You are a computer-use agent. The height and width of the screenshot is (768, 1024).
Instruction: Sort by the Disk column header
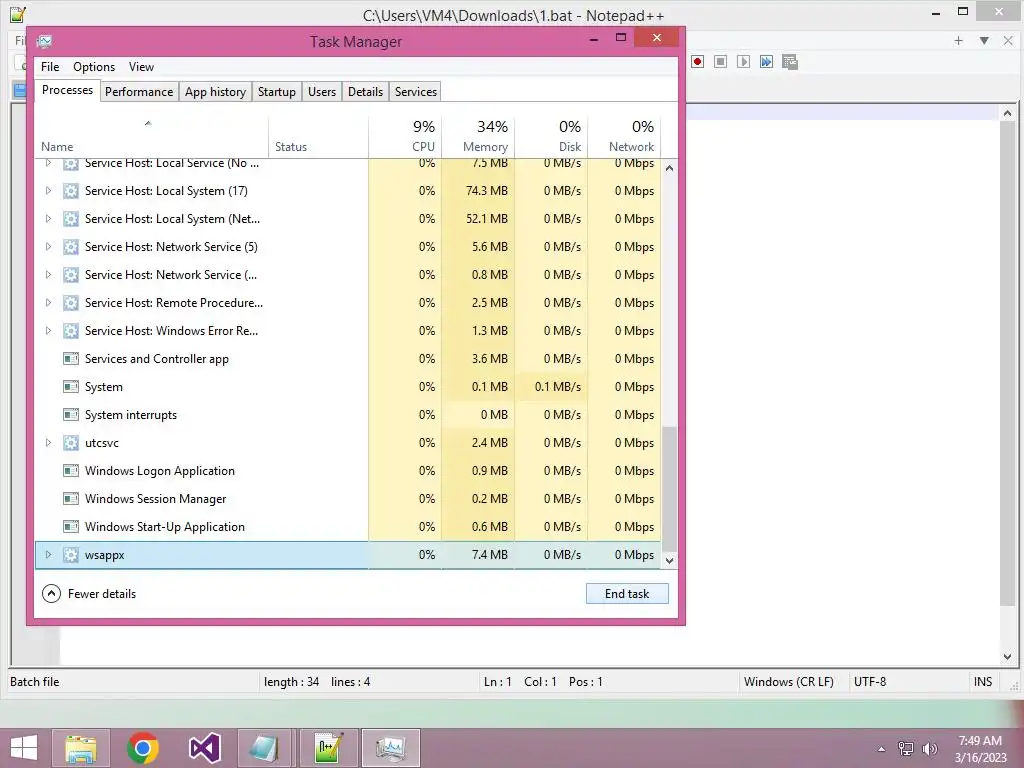(551, 136)
